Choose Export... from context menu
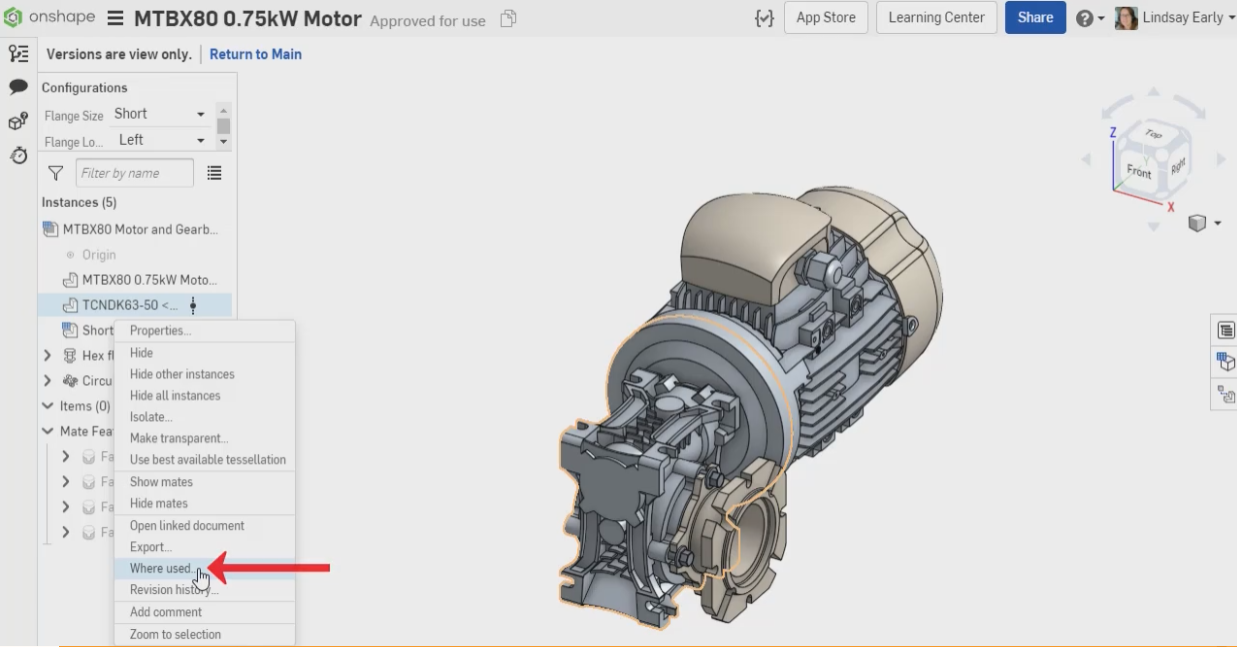1237x647 pixels. click(x=205, y=547)
